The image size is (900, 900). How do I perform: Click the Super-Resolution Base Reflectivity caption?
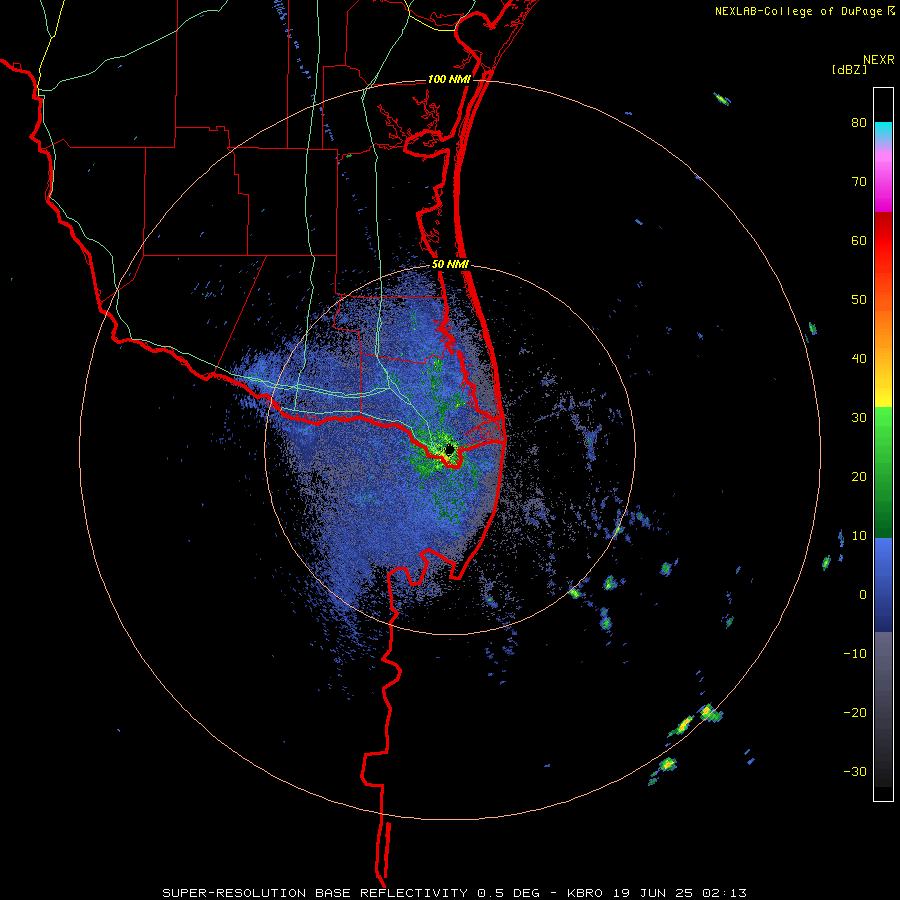pyautogui.click(x=315, y=893)
